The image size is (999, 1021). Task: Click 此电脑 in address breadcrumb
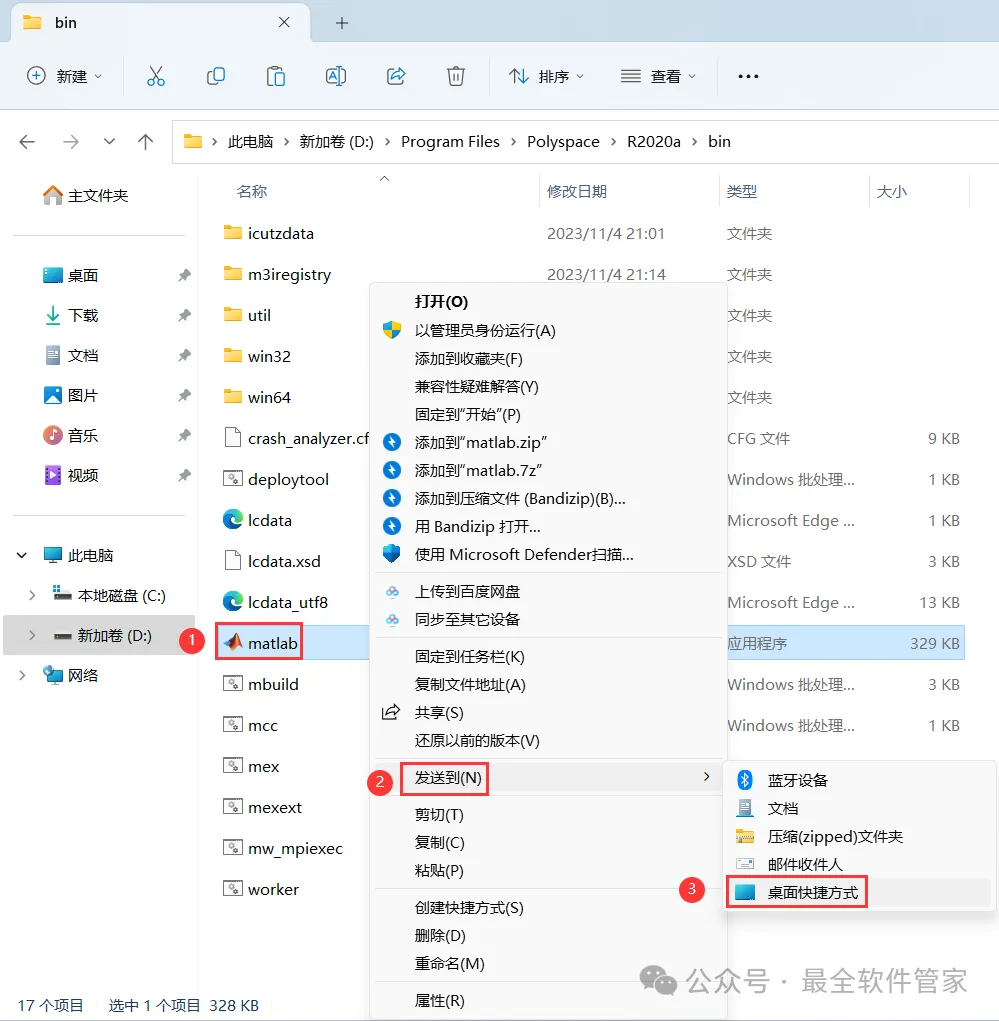(250, 141)
